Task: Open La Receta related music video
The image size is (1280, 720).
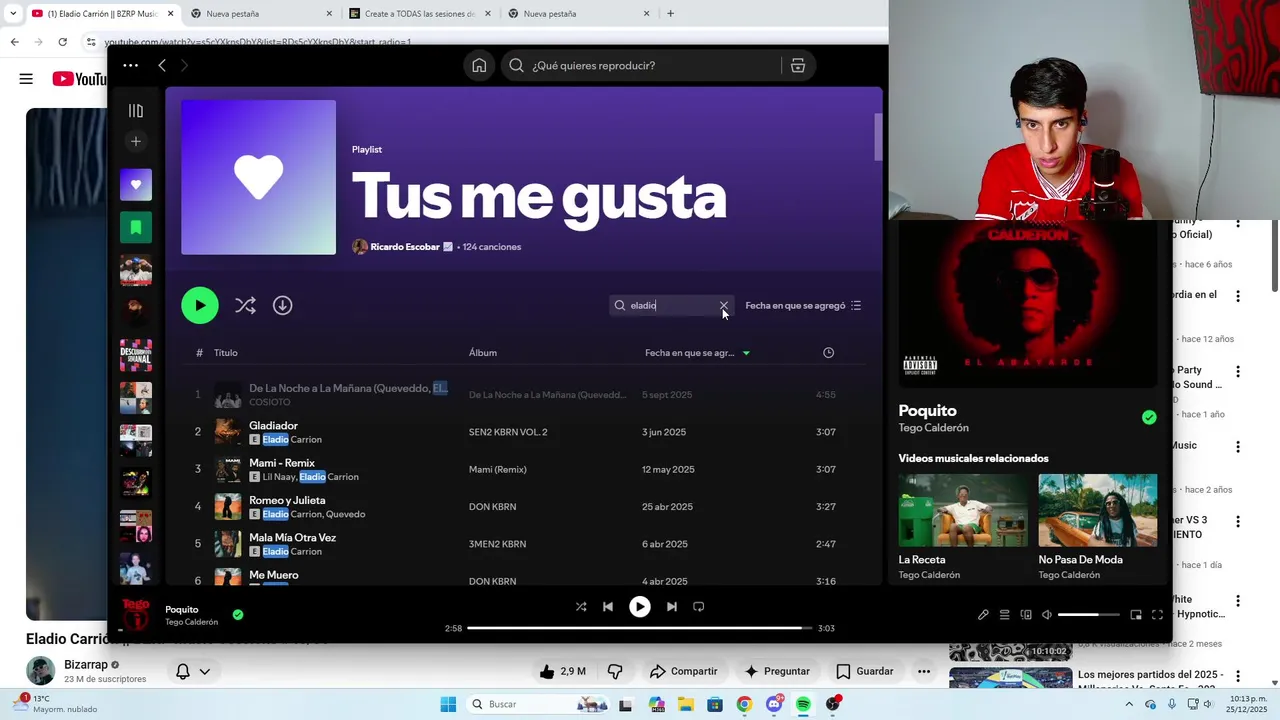Action: (x=962, y=527)
